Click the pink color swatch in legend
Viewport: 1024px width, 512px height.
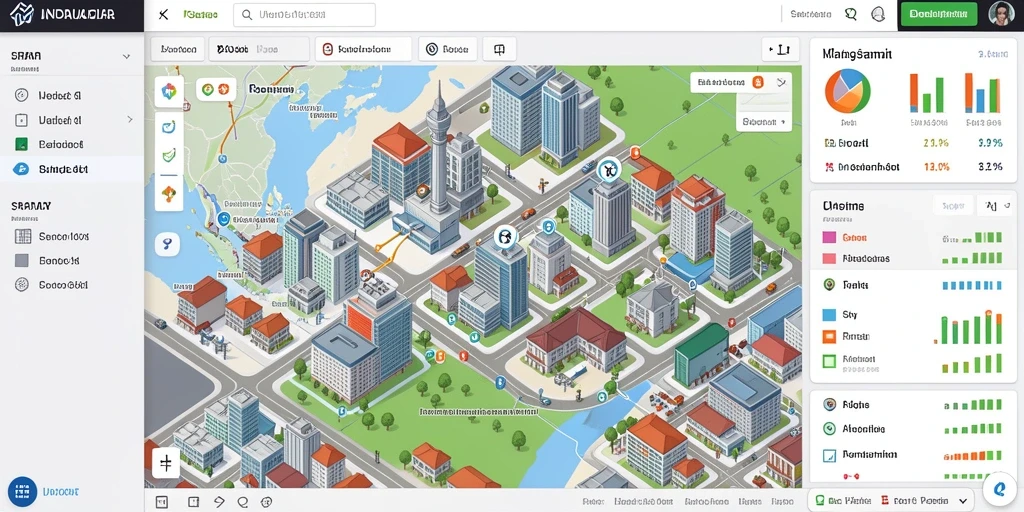pyautogui.click(x=829, y=238)
